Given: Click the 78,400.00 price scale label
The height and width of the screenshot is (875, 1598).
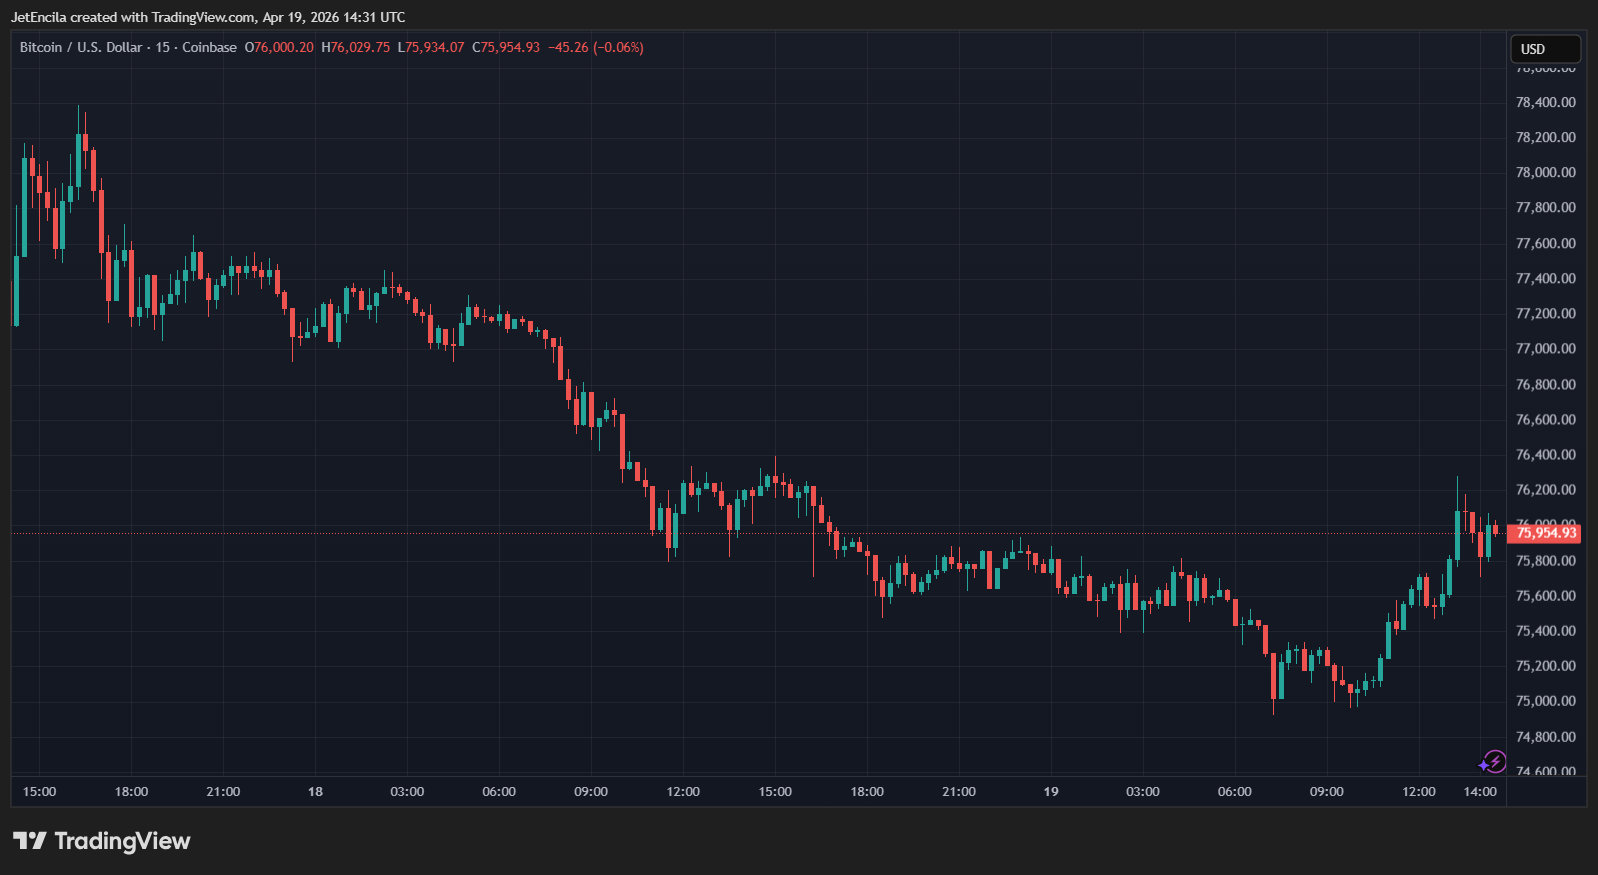Looking at the screenshot, I should pyautogui.click(x=1545, y=102).
